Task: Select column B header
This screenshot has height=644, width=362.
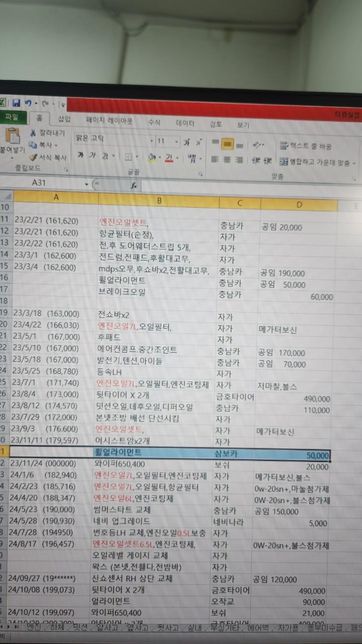Action: (x=159, y=200)
